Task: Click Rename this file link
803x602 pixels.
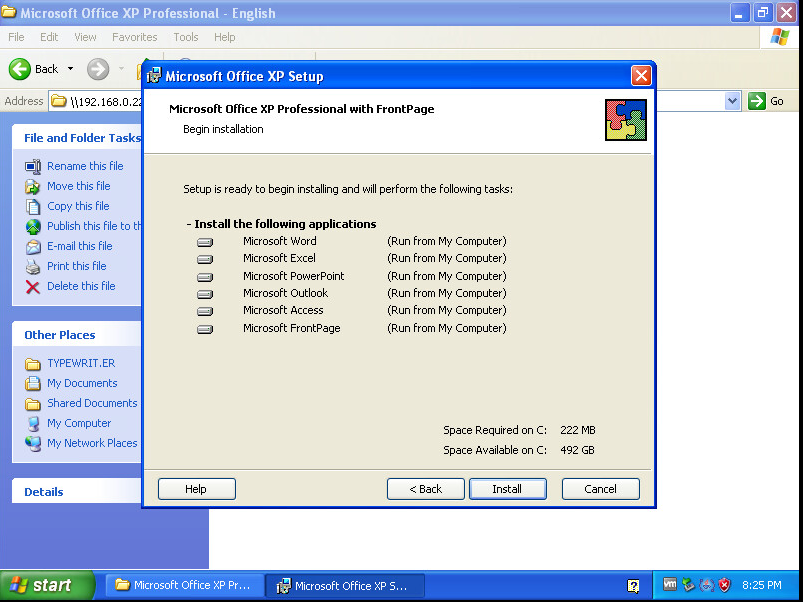Action: point(85,166)
